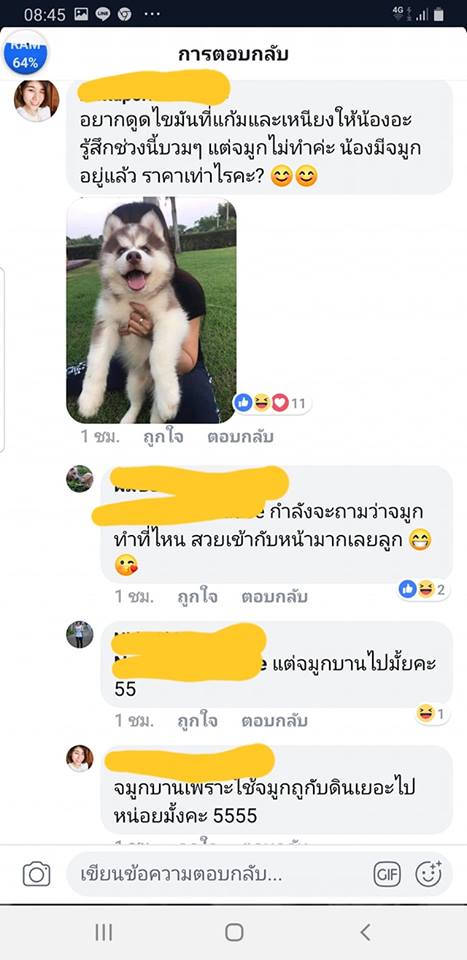Open the recent apps button

click(x=103, y=932)
